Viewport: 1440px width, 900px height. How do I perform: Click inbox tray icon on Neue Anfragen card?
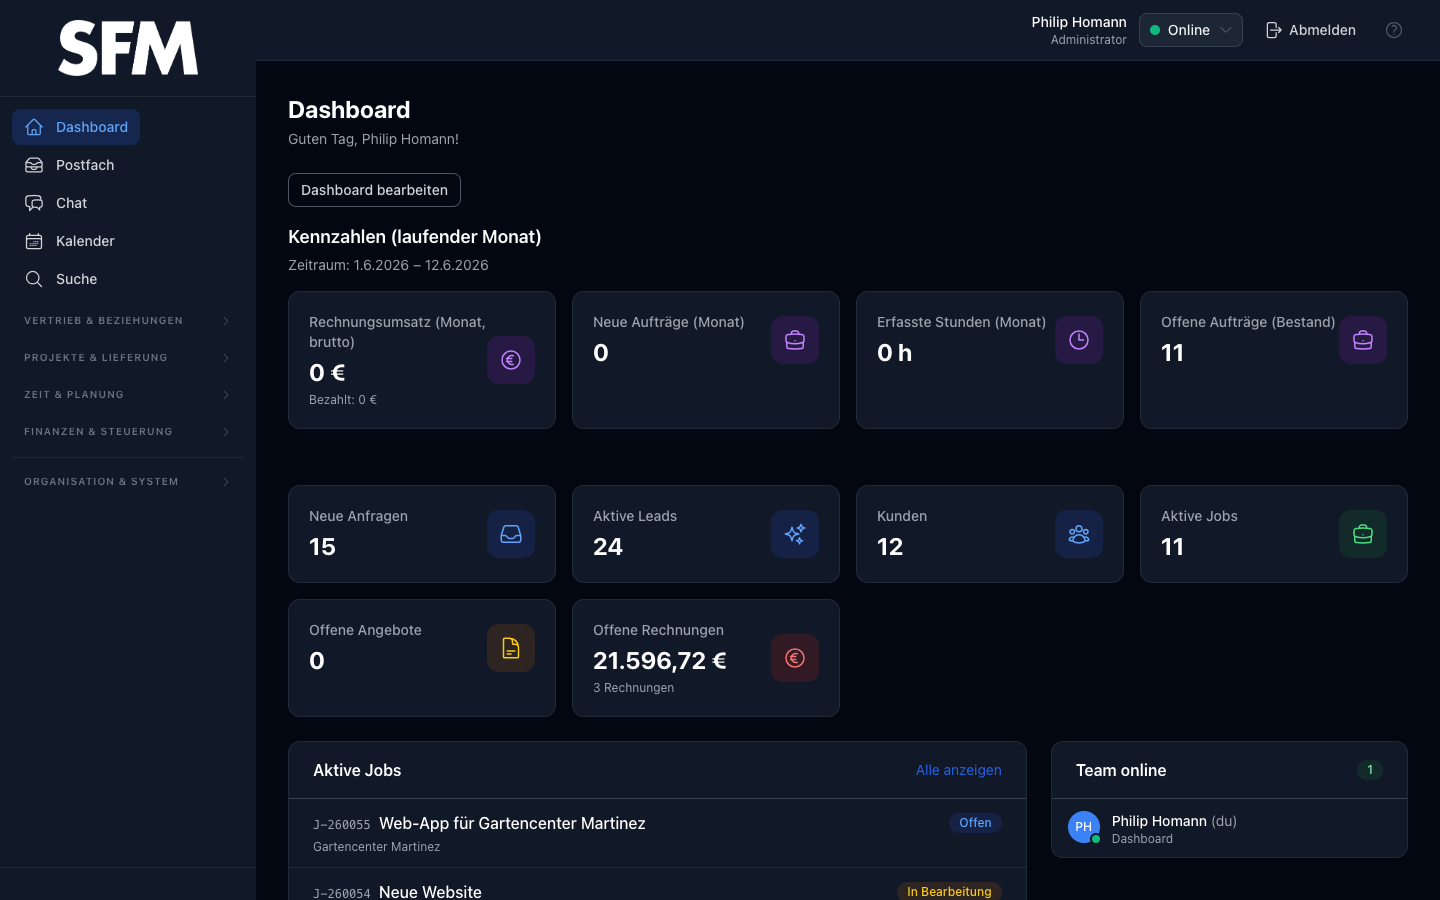click(511, 534)
